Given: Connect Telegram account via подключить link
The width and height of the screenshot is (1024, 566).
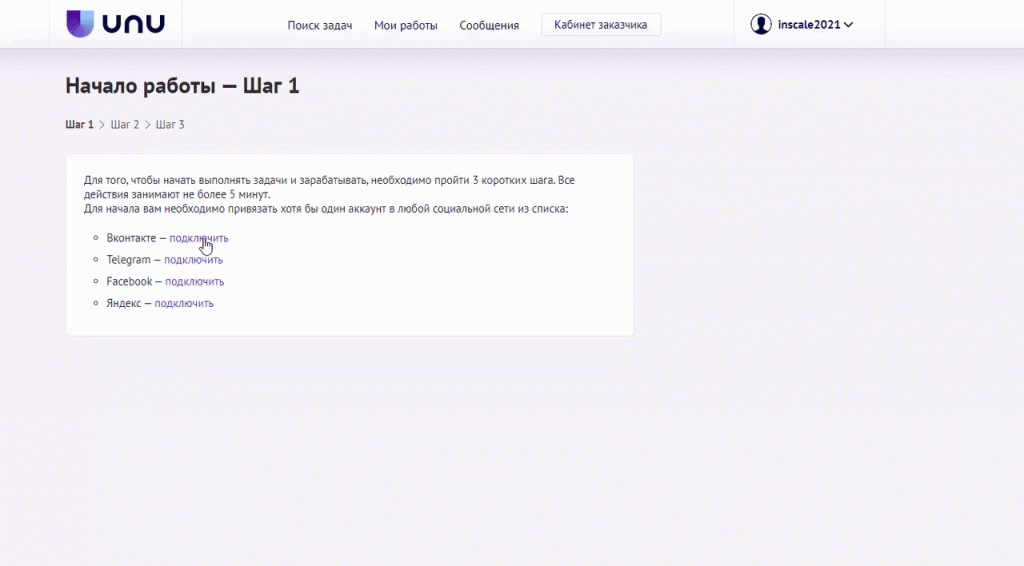Looking at the screenshot, I should (x=193, y=260).
